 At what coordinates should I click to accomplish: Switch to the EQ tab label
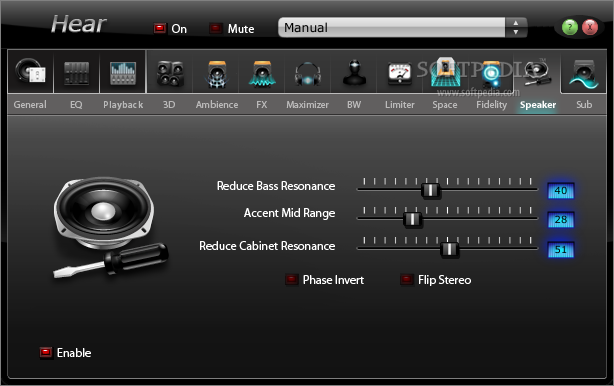click(76, 105)
